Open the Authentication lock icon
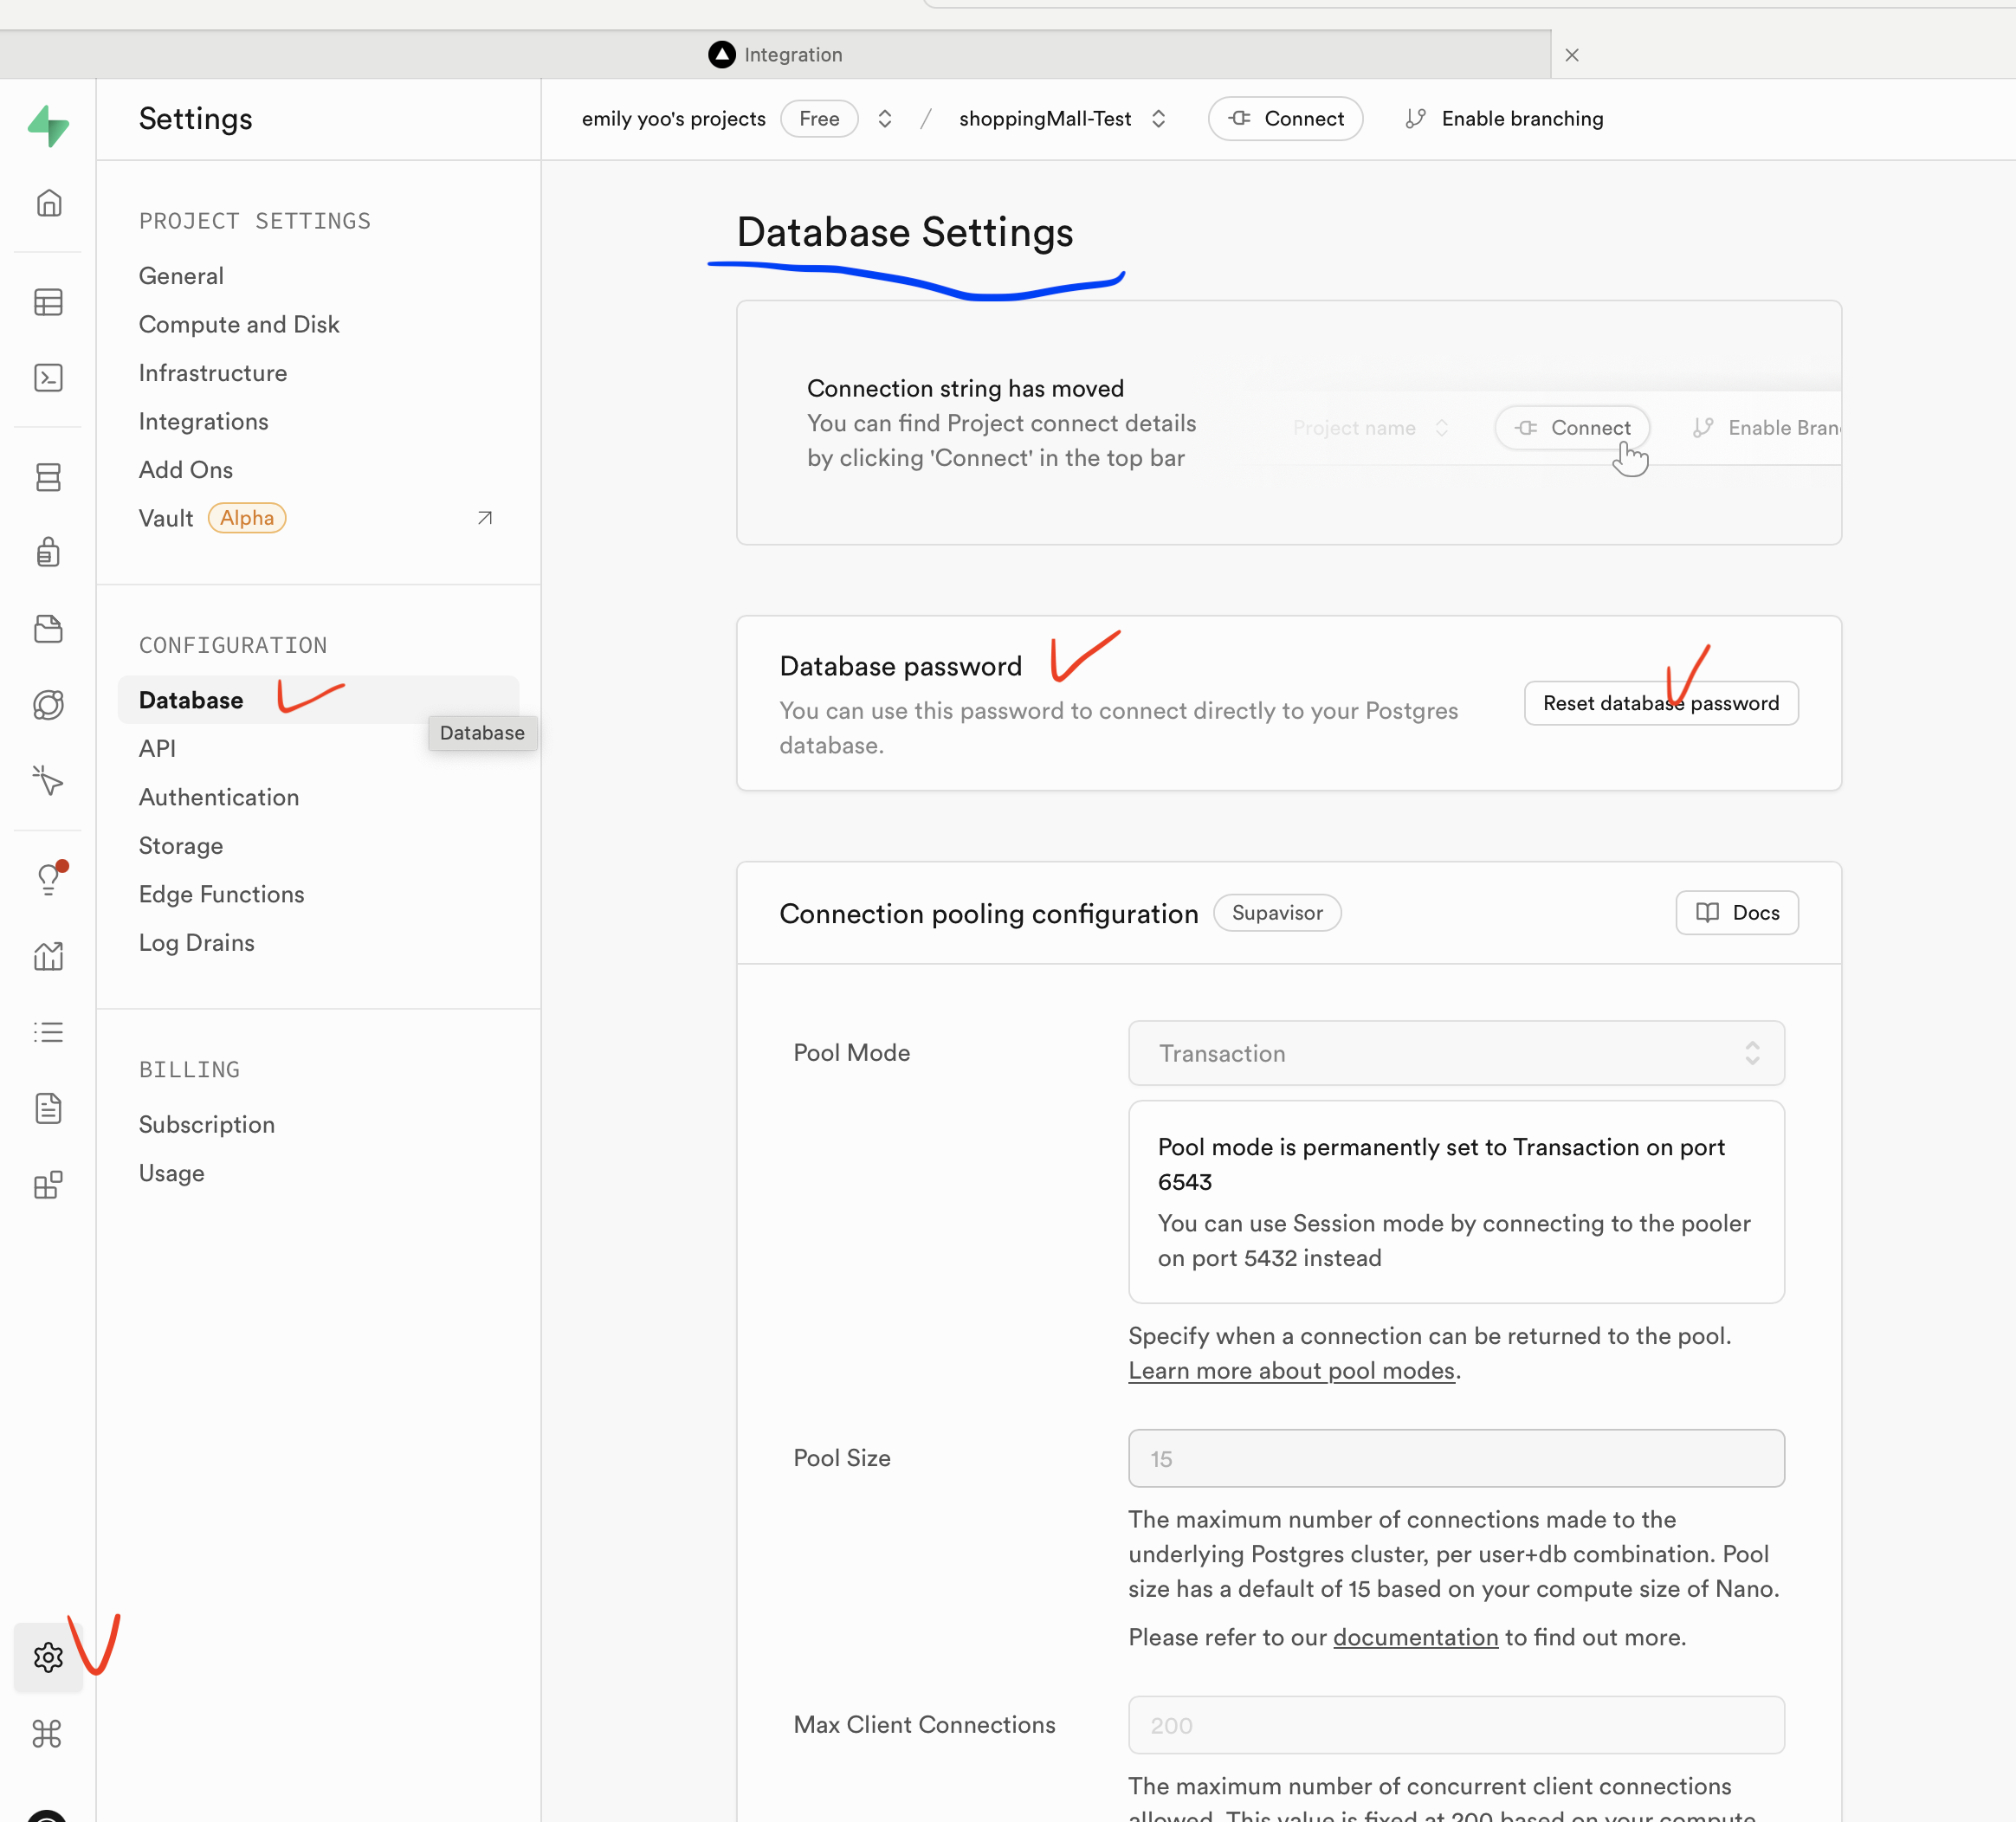 click(x=48, y=552)
